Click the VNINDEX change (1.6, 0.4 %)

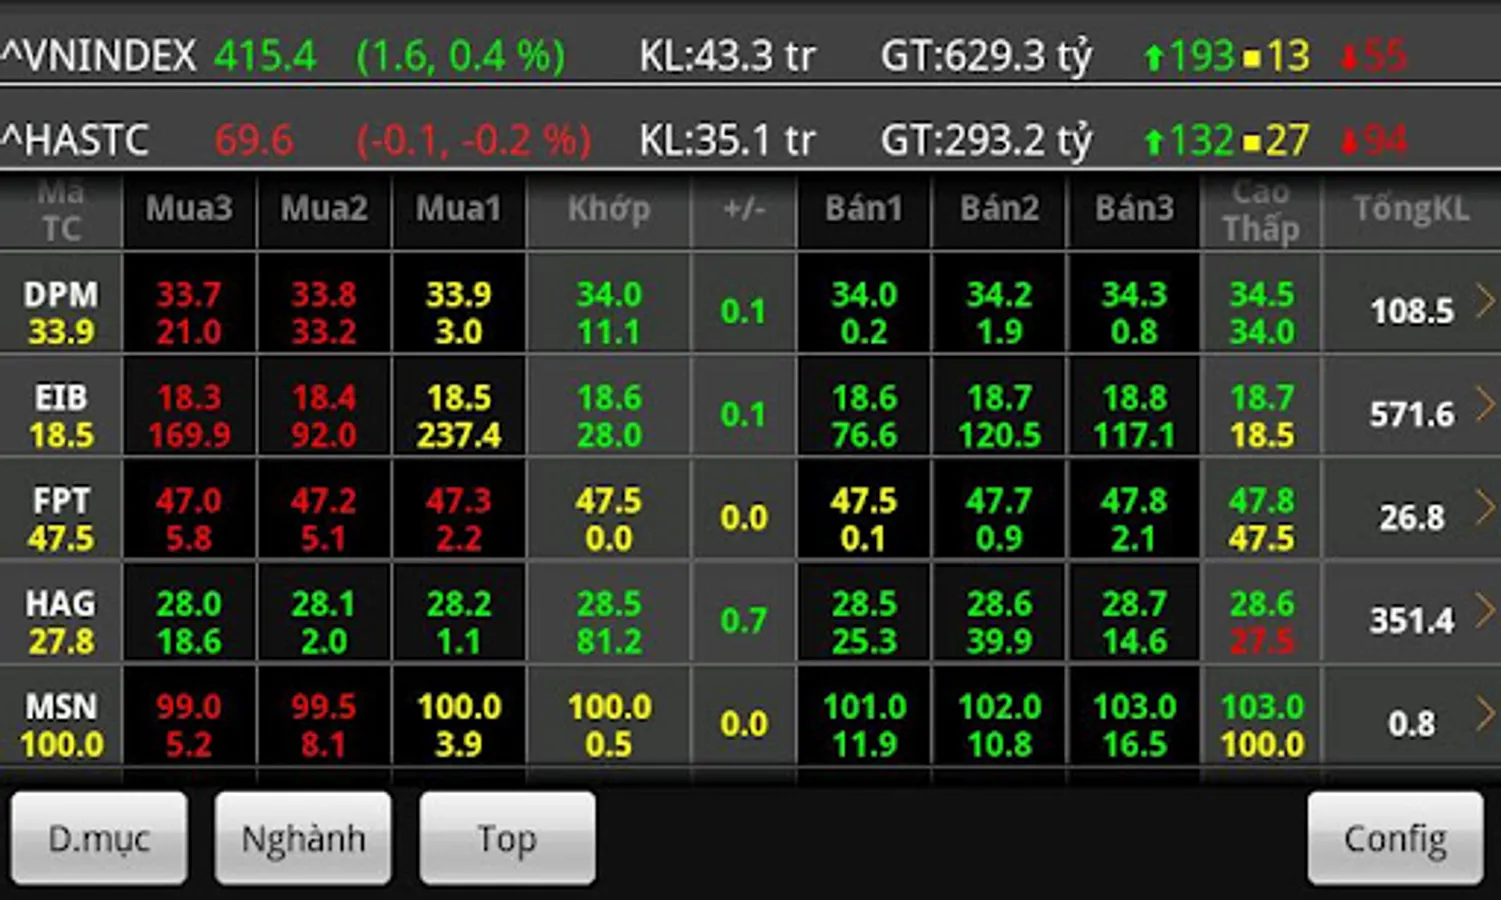click(x=461, y=57)
